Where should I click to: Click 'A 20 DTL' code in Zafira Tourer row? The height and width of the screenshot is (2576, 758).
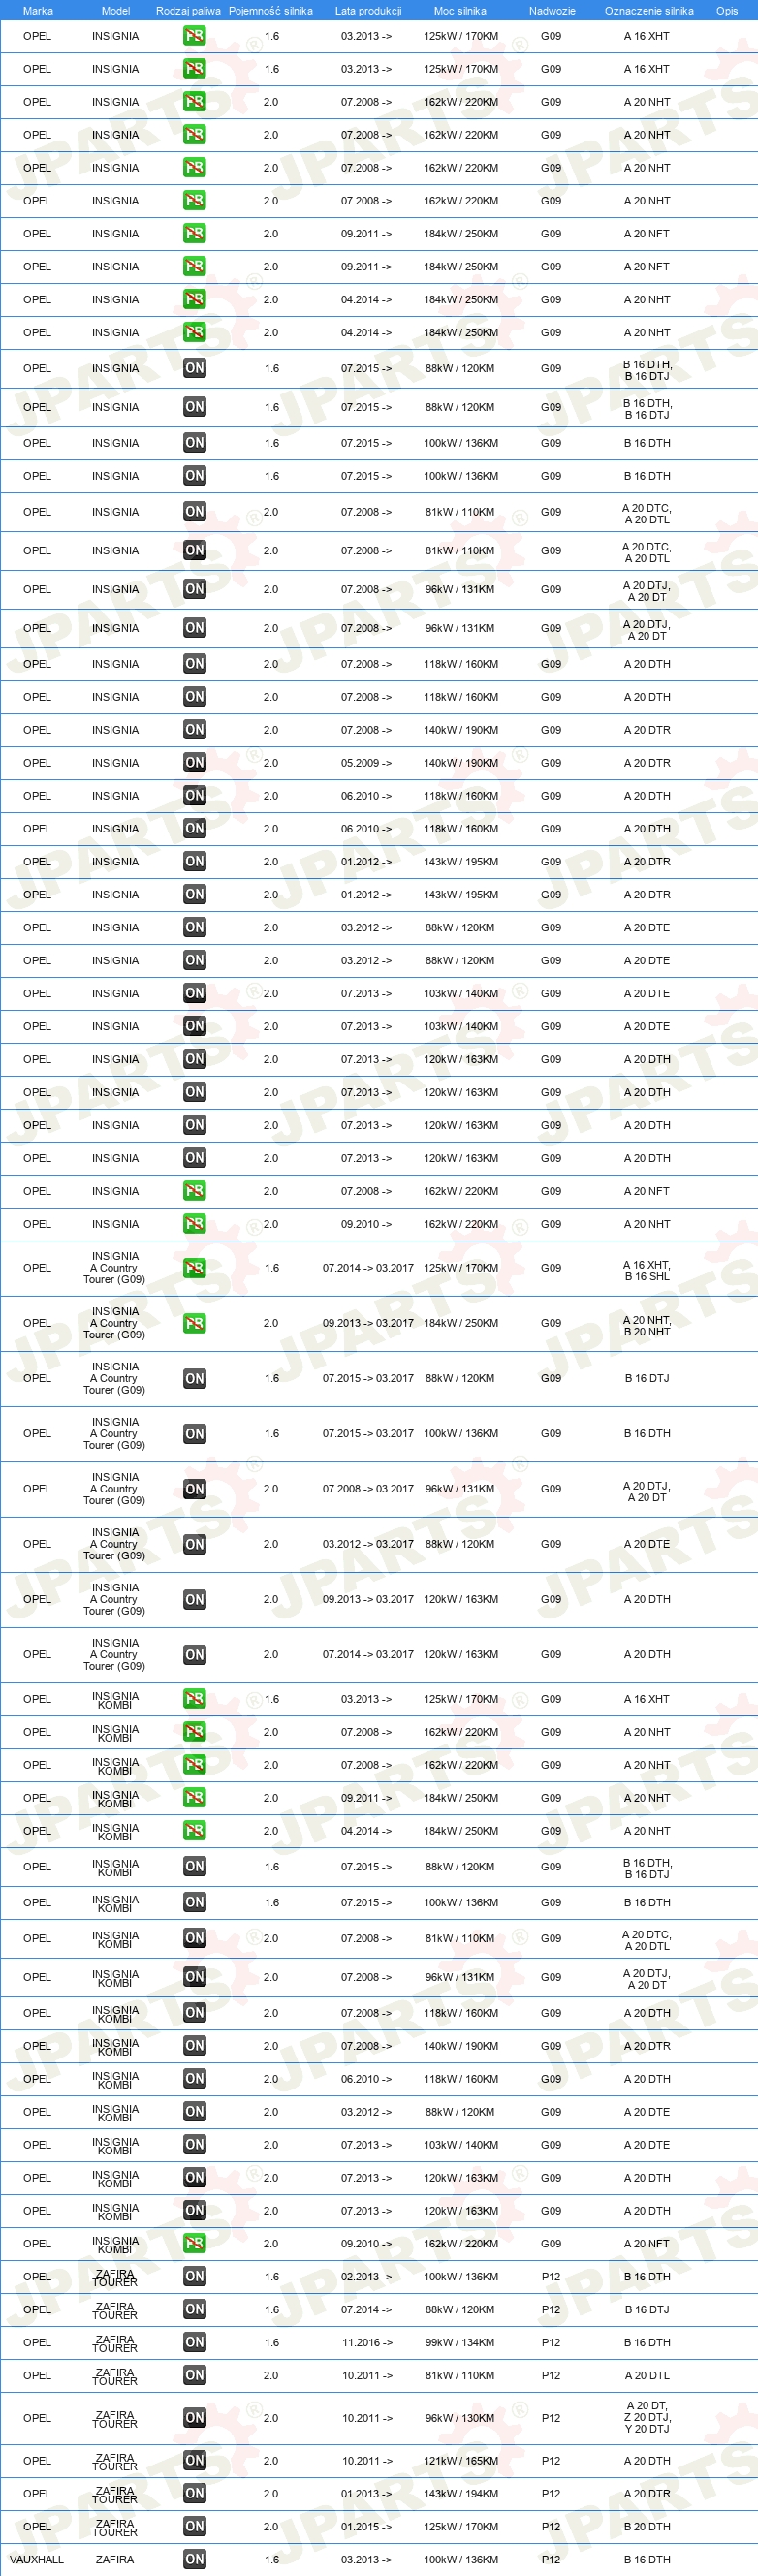point(647,2376)
